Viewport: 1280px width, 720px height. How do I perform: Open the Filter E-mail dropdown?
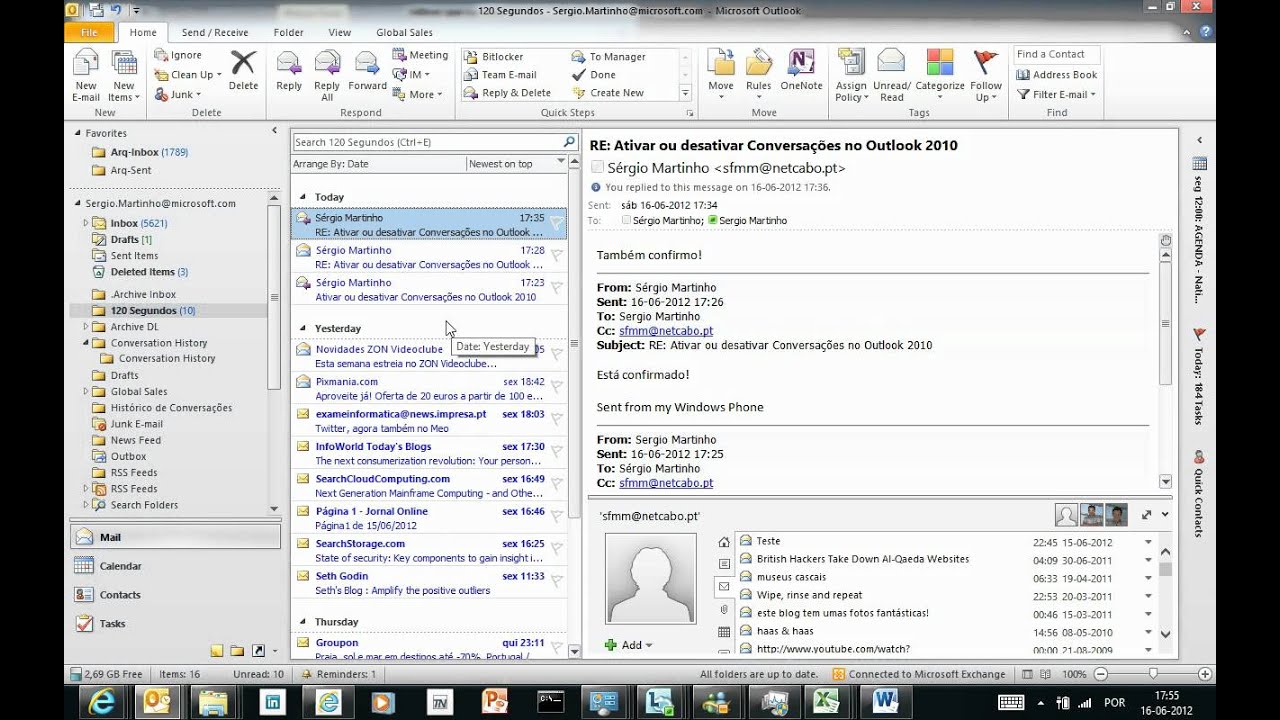tap(1057, 94)
